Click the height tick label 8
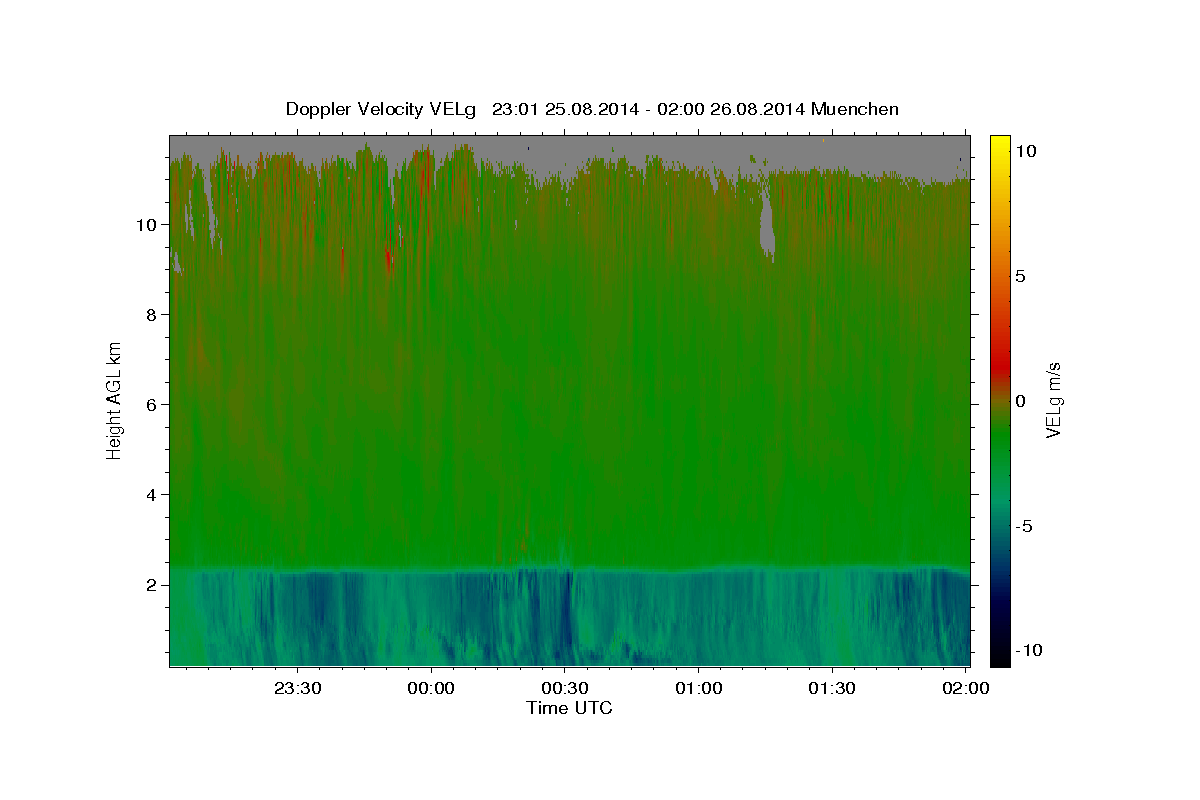Screen dimensions: 1200x800 pyautogui.click(x=153, y=314)
